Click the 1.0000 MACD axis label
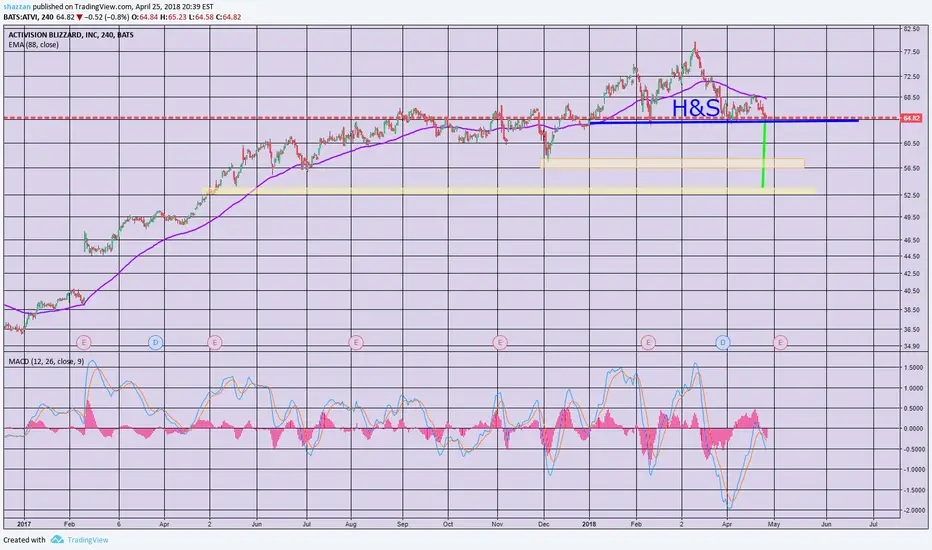This screenshot has height=550, width=932. pos(914,388)
